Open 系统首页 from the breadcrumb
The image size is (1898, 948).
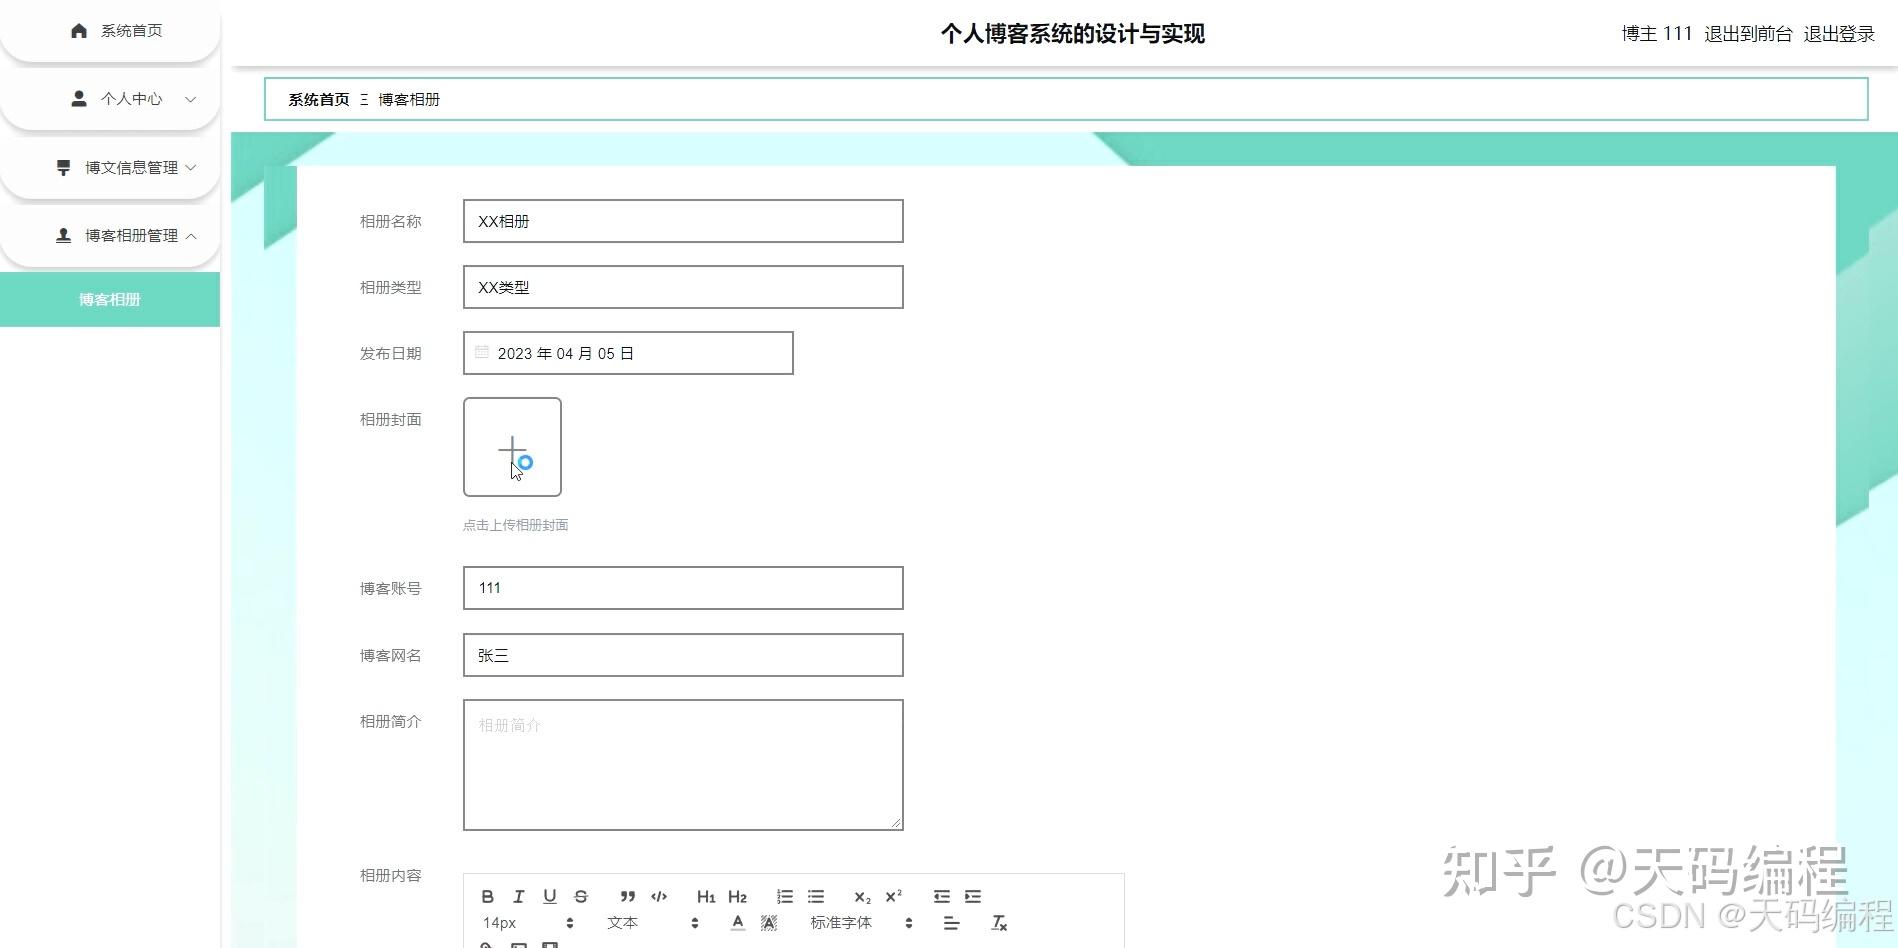click(x=316, y=99)
